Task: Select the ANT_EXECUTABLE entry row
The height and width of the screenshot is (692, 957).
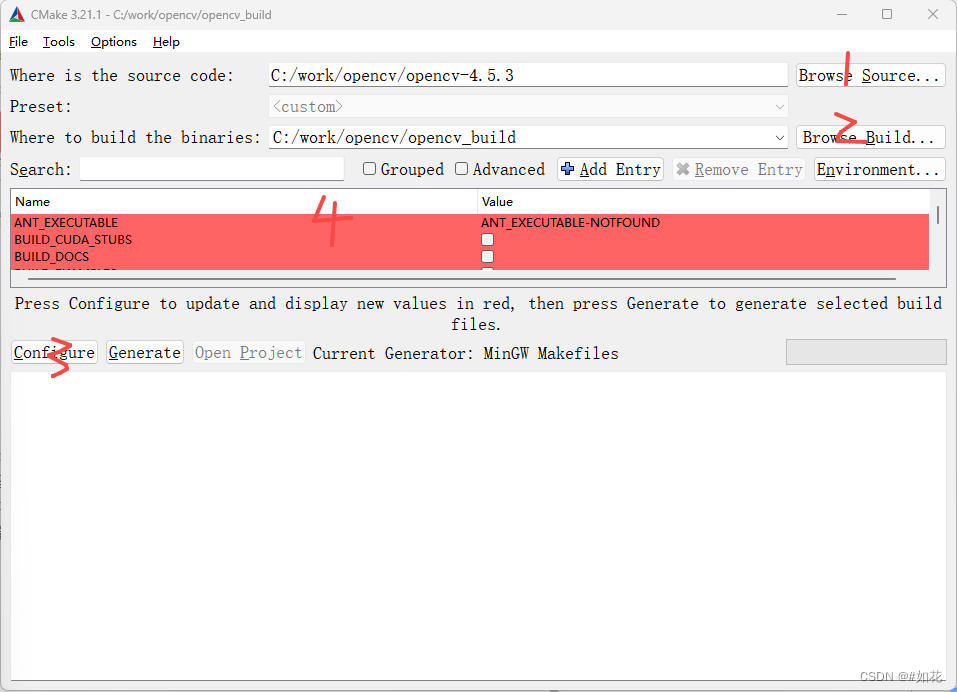Action: point(64,222)
